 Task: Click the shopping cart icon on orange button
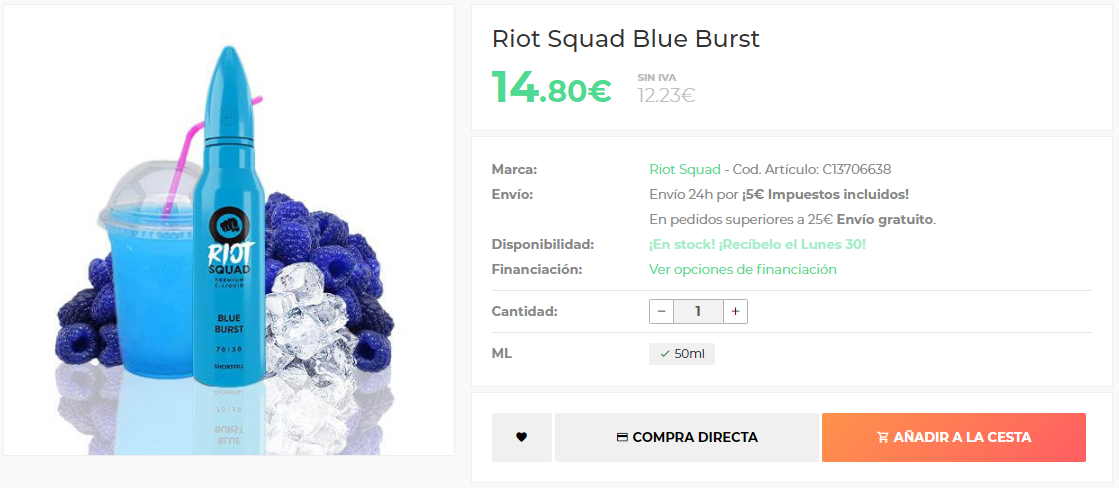coord(882,437)
